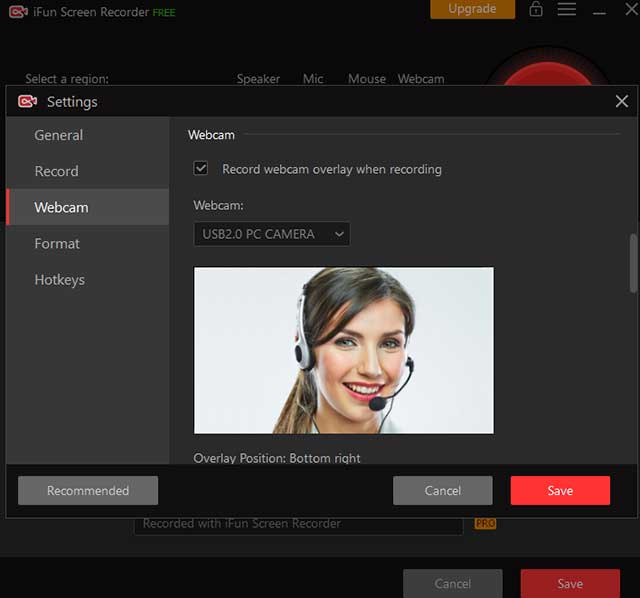Screen dimensions: 640x598
Task: Close the Settings dialog with X
Action: click(621, 101)
